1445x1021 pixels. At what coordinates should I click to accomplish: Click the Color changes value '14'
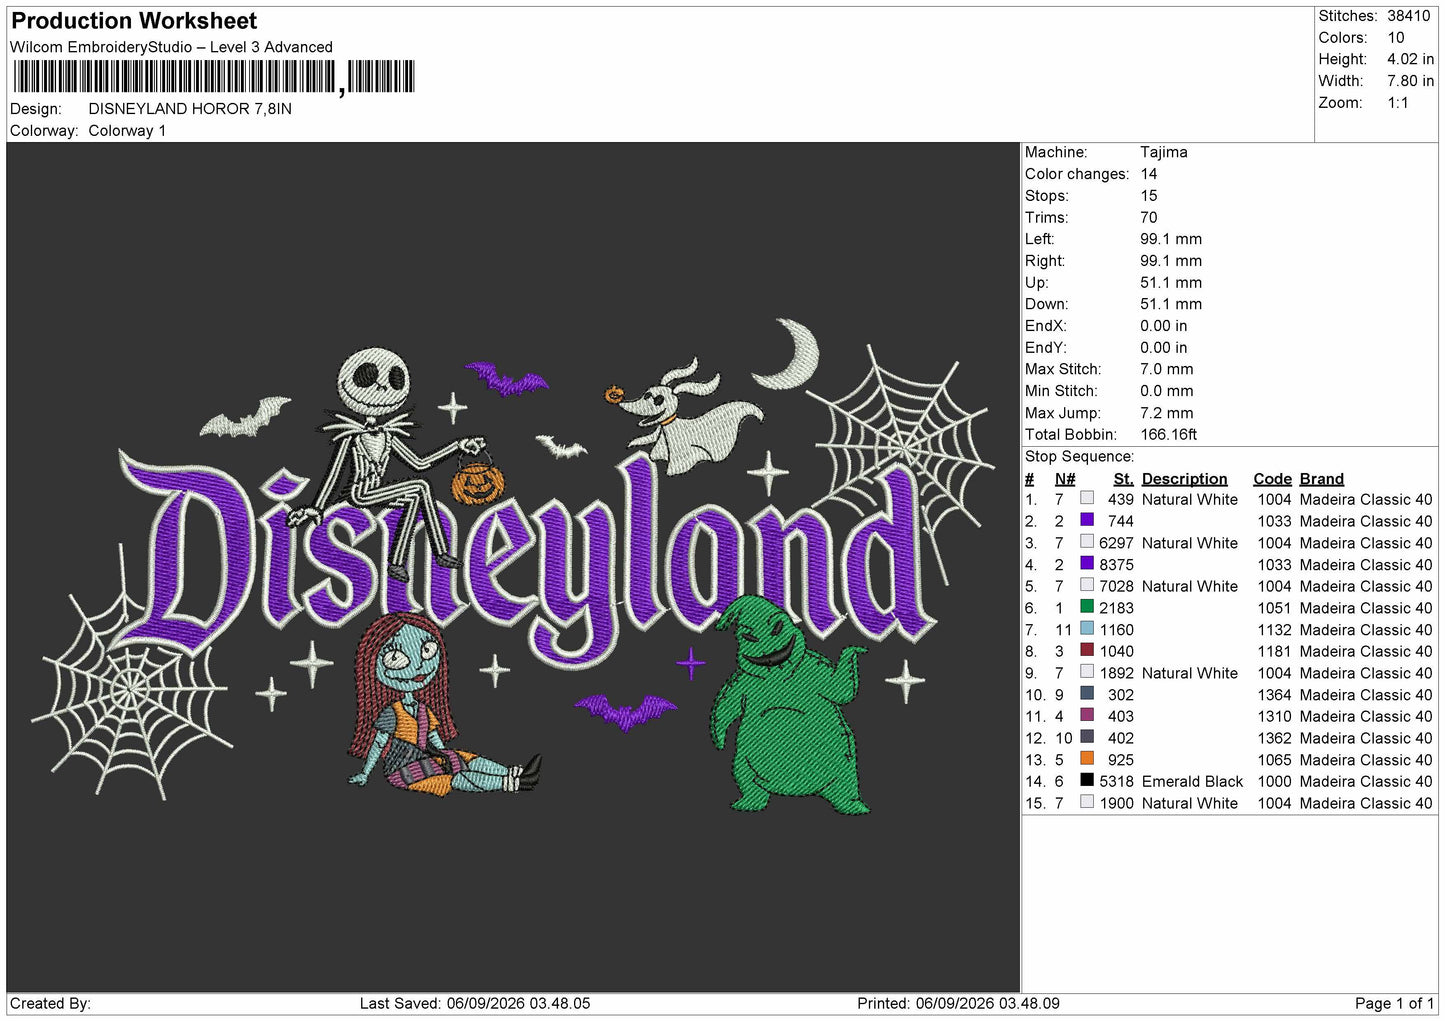pyautogui.click(x=1149, y=174)
